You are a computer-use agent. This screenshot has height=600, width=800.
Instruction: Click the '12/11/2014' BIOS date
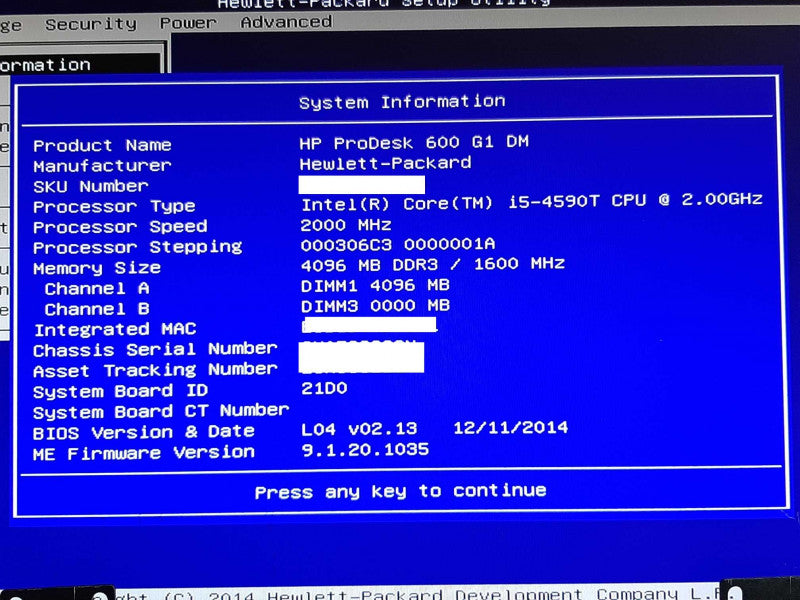point(511,428)
